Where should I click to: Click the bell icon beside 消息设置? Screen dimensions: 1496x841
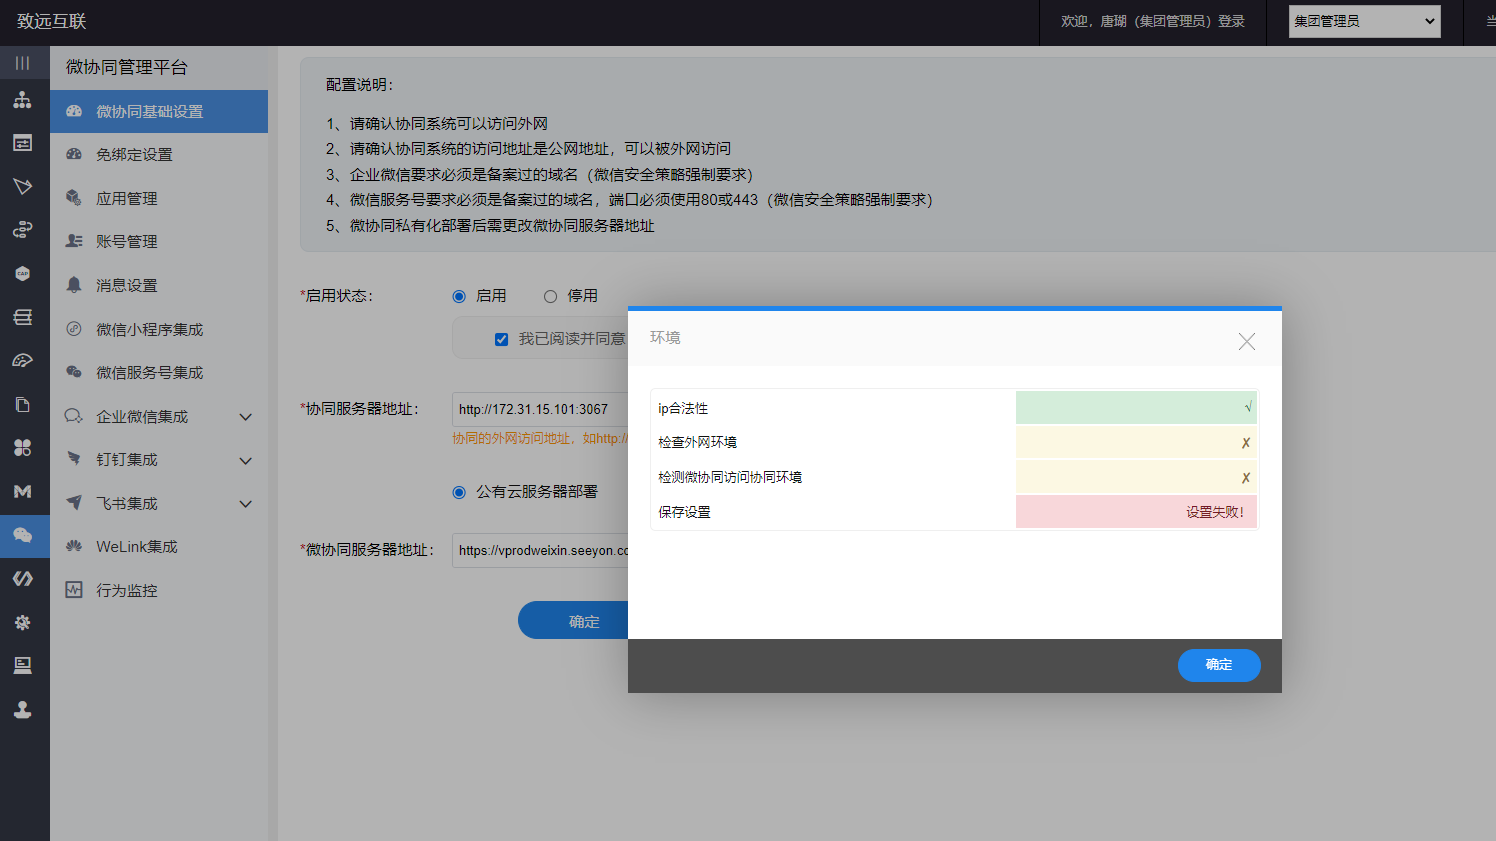pyautogui.click(x=74, y=285)
